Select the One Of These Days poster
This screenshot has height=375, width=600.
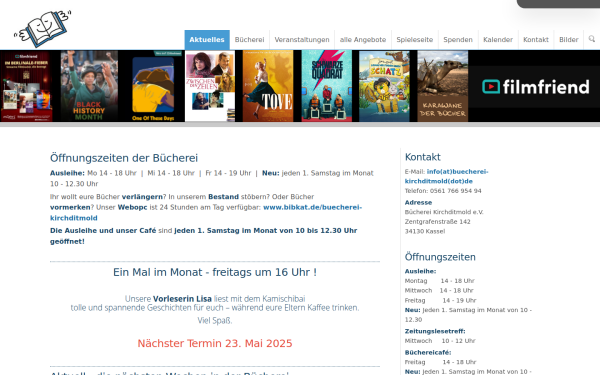pos(153,86)
